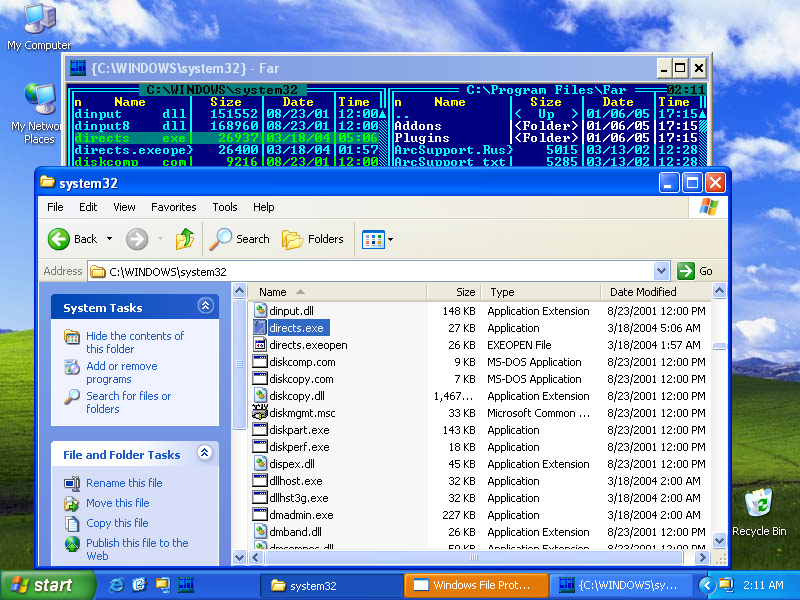This screenshot has width=800, height=600.
Task: Expand the Address bar dropdown
Action: (x=661, y=271)
